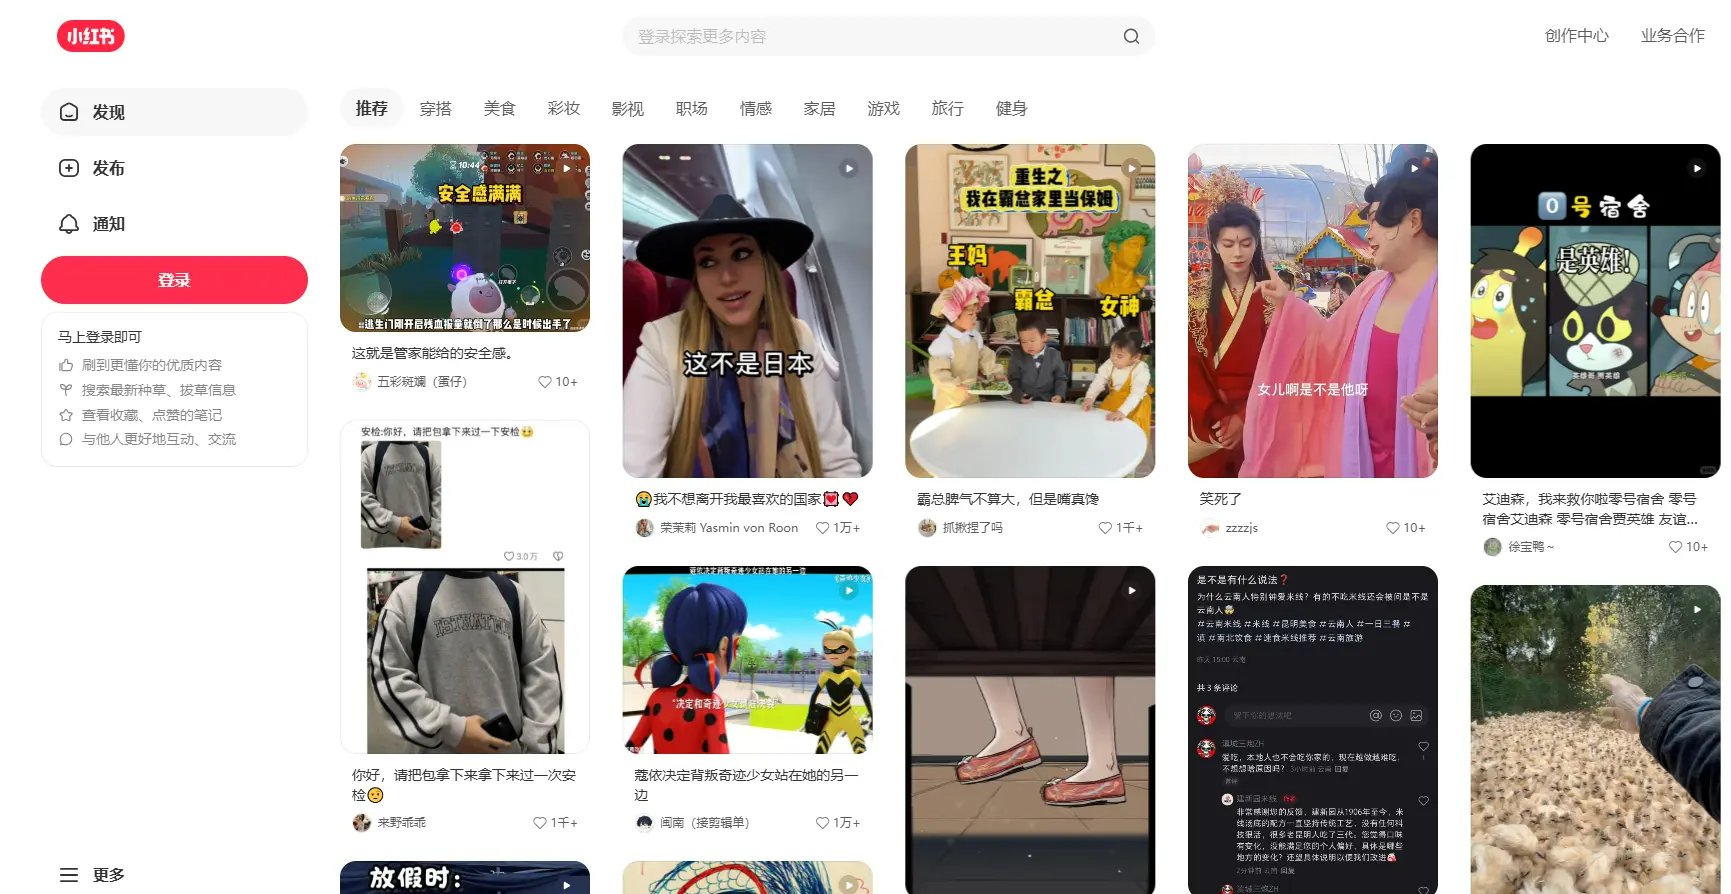Open the red shoes animation thumbnail

click(1030, 730)
